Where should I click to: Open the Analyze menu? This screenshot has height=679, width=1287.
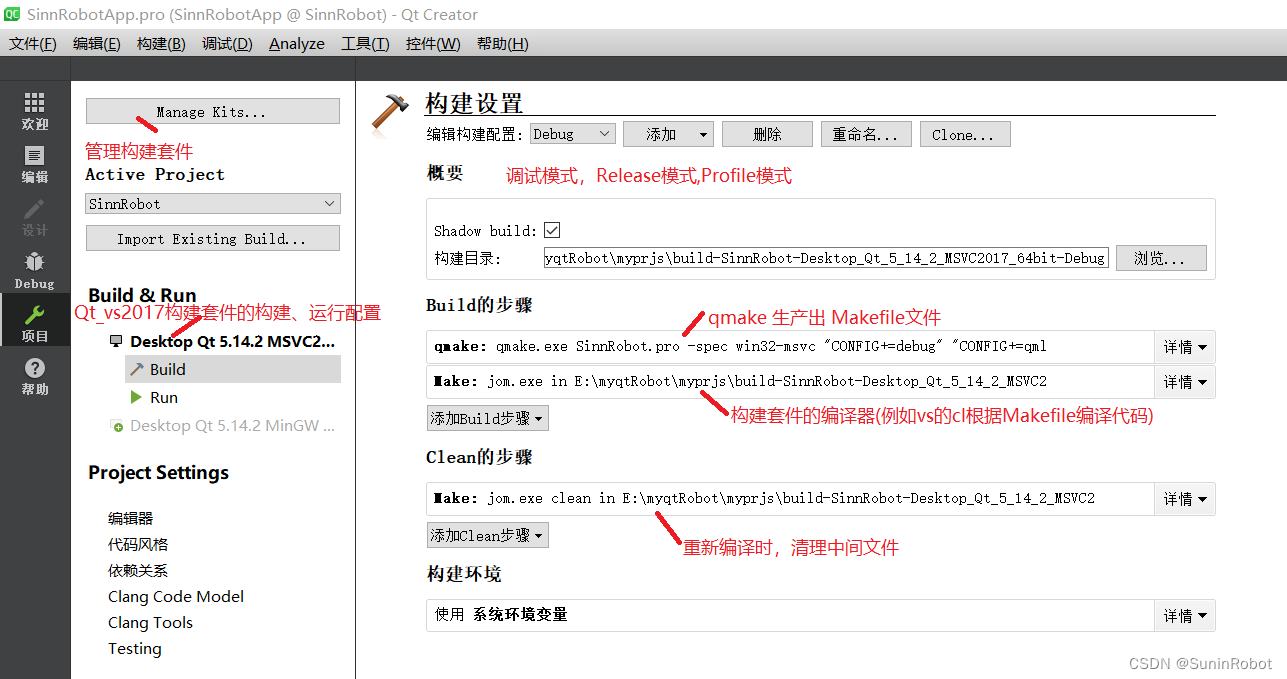297,43
